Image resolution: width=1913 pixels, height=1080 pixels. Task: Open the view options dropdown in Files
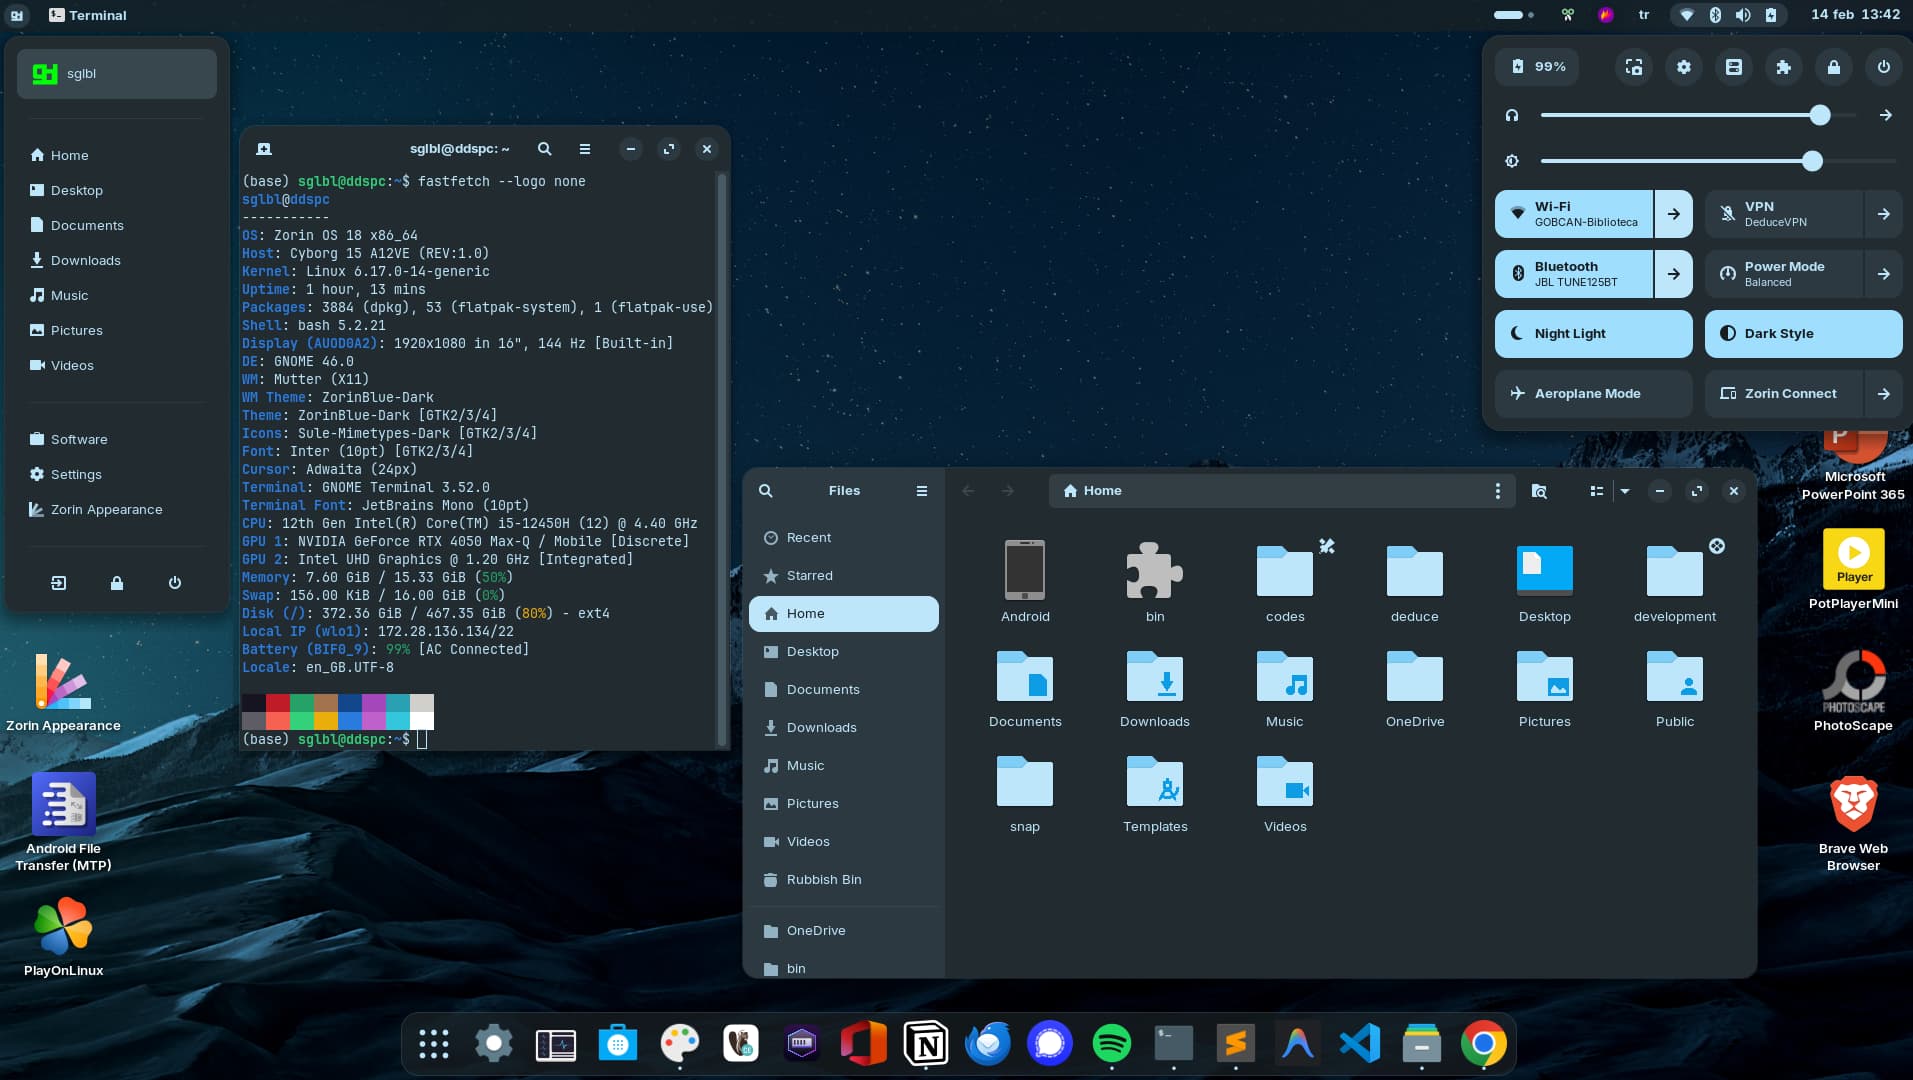click(1625, 491)
